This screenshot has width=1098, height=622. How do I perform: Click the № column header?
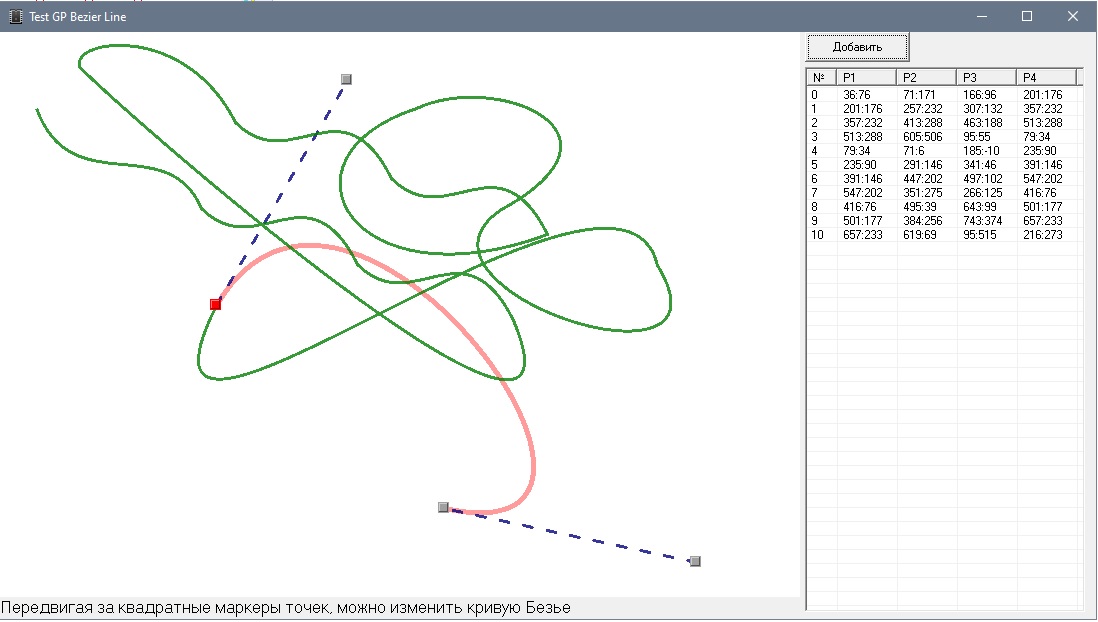(x=821, y=77)
